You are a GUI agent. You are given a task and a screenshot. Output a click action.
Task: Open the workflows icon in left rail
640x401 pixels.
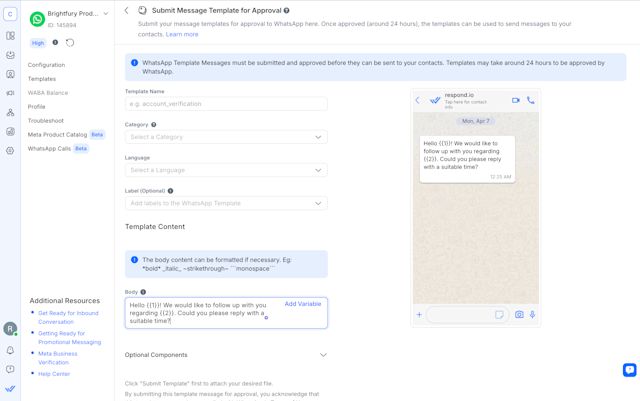click(11, 112)
